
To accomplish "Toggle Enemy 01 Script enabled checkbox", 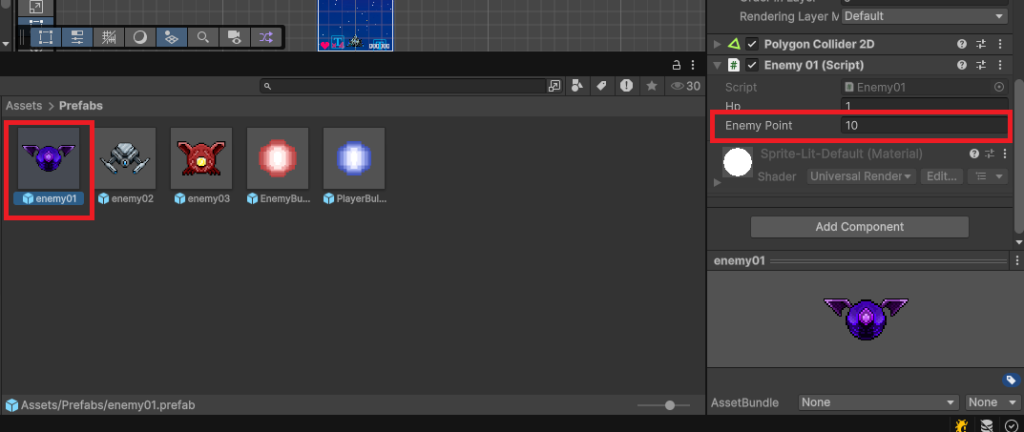I will pos(752,65).
